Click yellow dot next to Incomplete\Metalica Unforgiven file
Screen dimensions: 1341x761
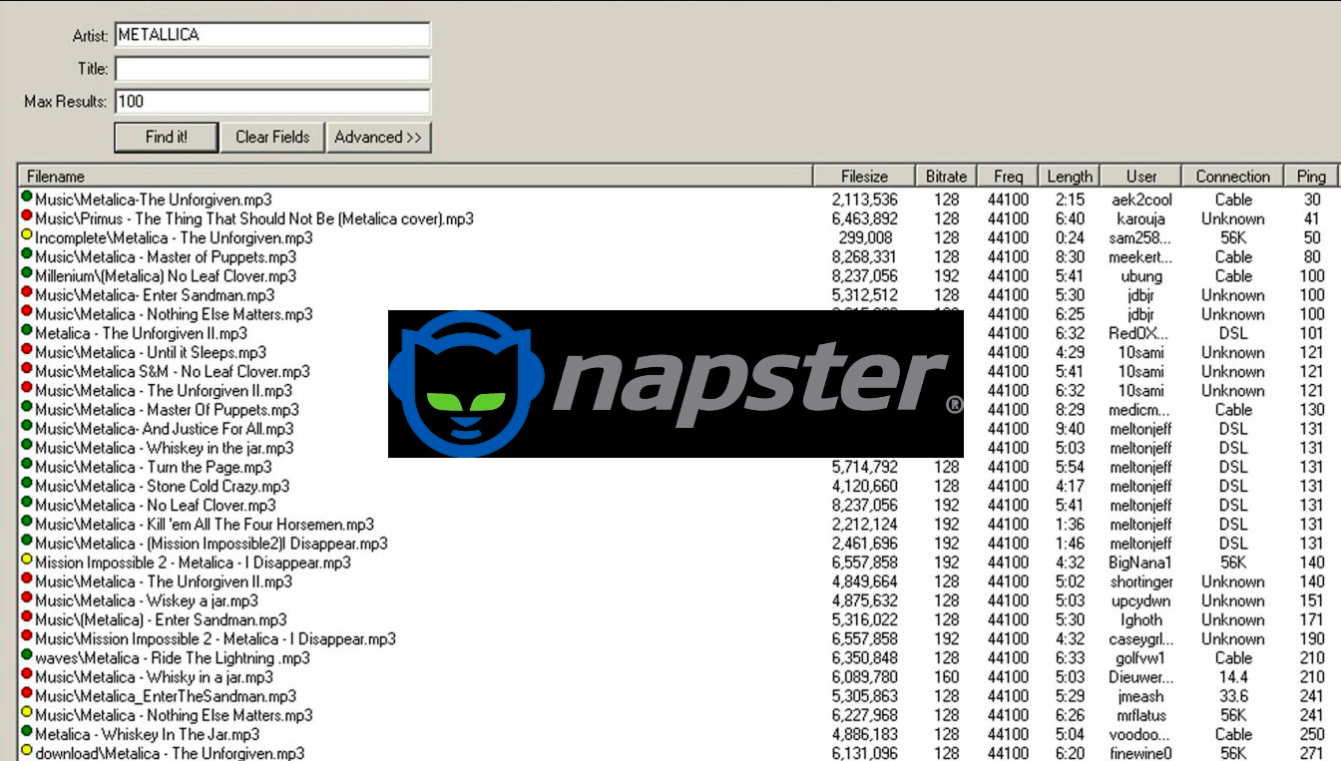pyautogui.click(x=27, y=236)
